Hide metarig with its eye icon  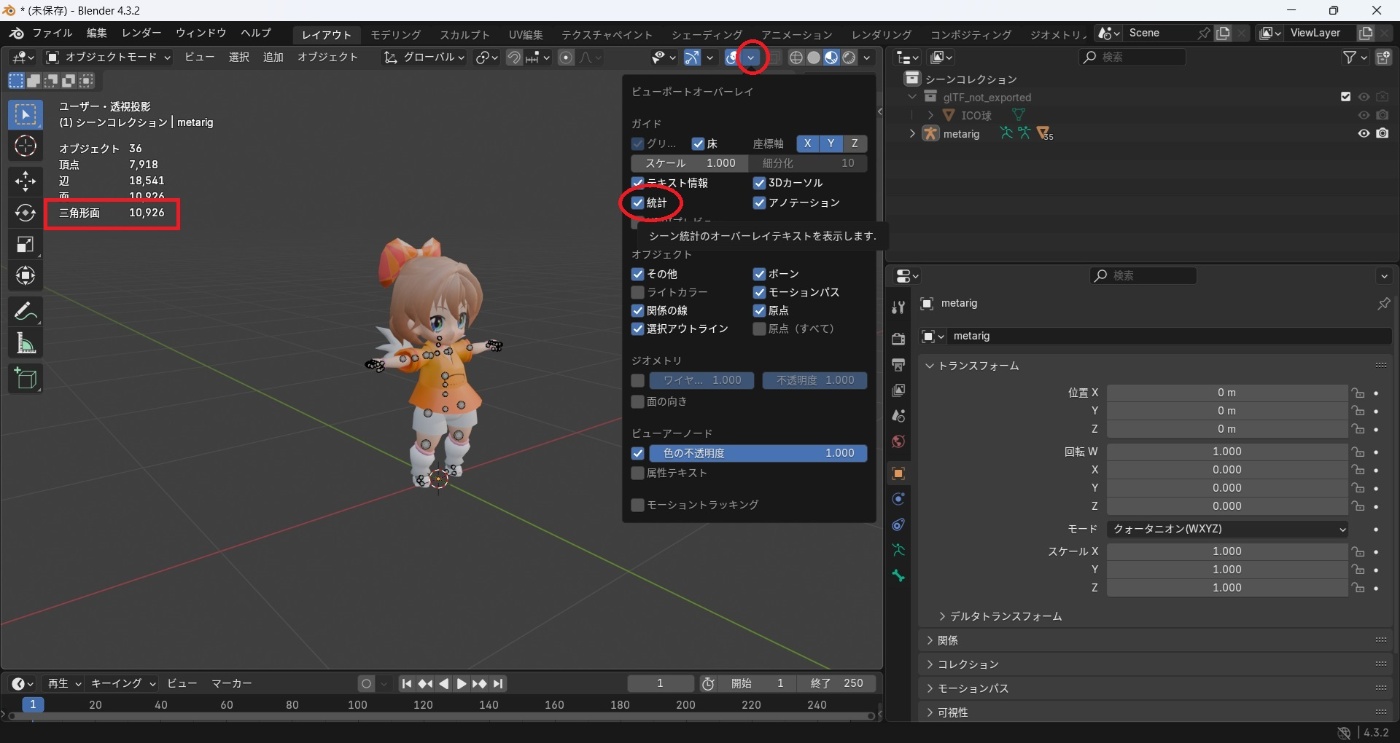click(1363, 134)
